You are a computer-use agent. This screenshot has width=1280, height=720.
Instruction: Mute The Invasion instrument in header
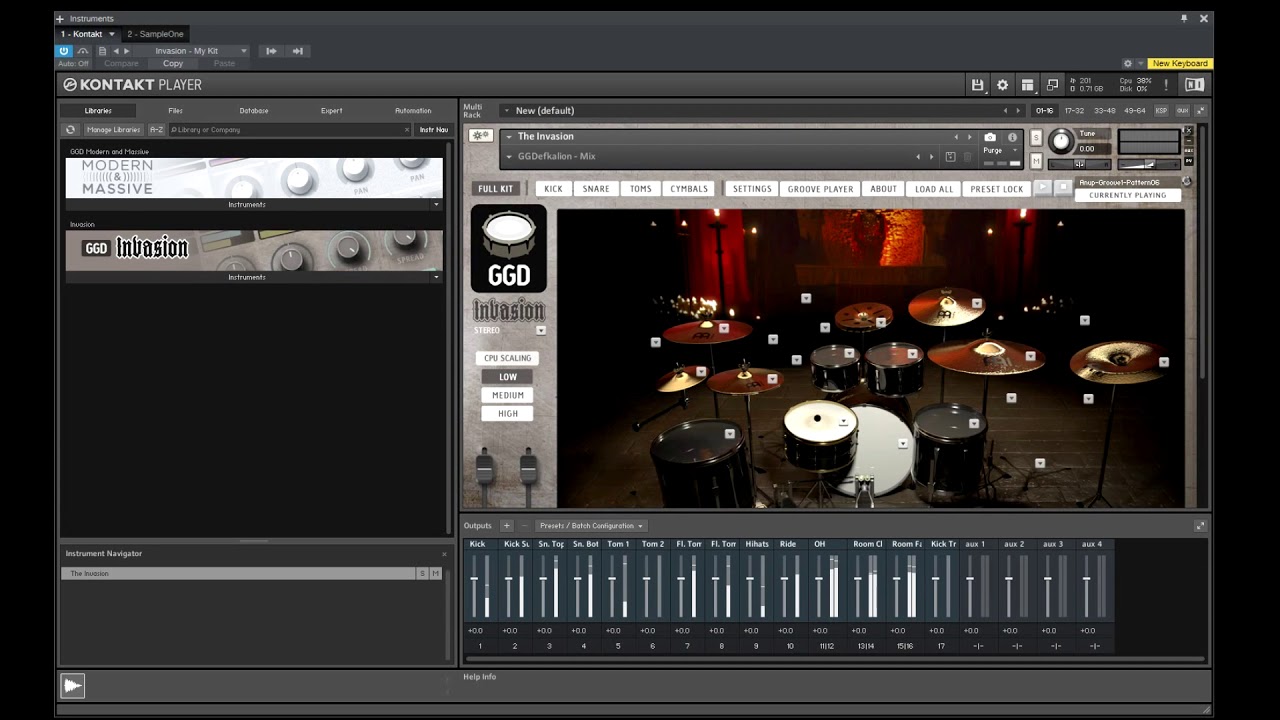coord(1036,161)
